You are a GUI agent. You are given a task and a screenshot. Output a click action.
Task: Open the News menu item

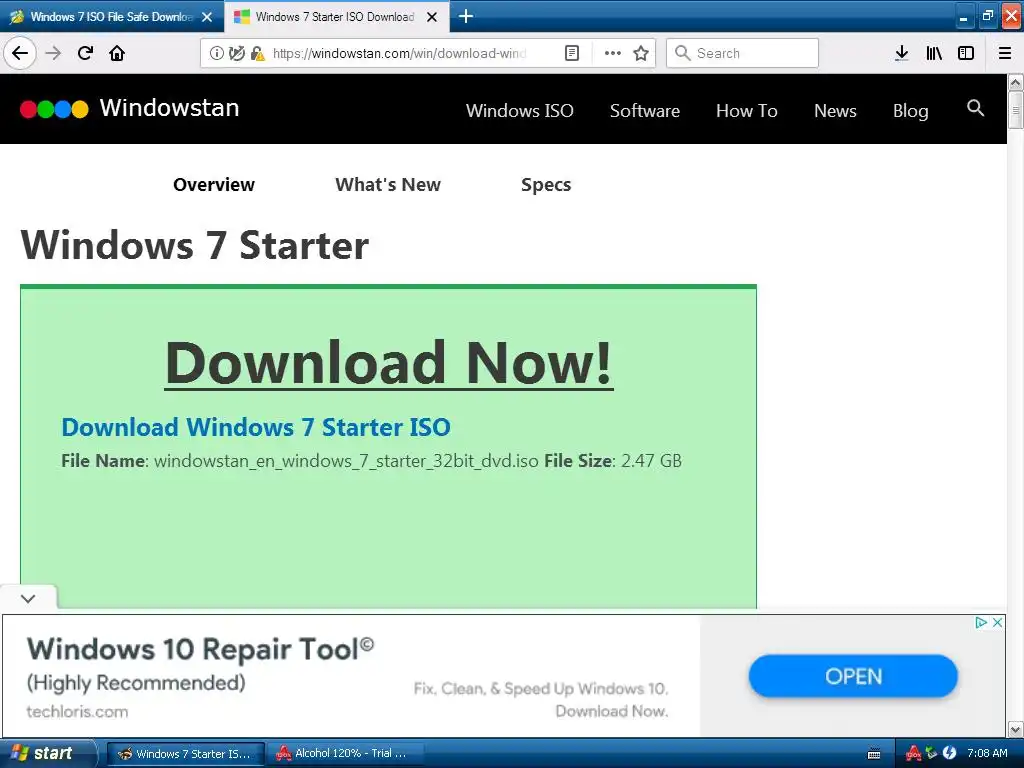point(835,110)
